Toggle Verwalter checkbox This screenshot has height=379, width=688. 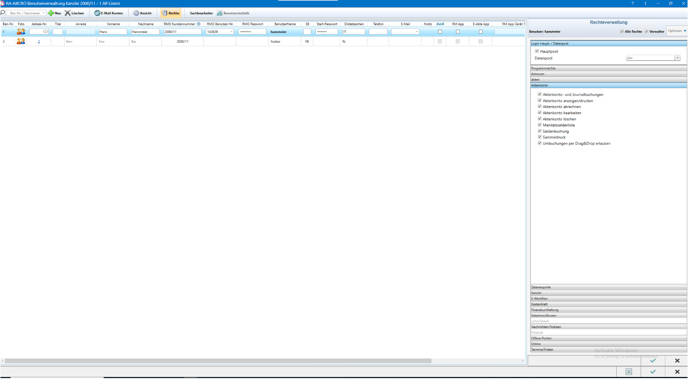[646, 32]
